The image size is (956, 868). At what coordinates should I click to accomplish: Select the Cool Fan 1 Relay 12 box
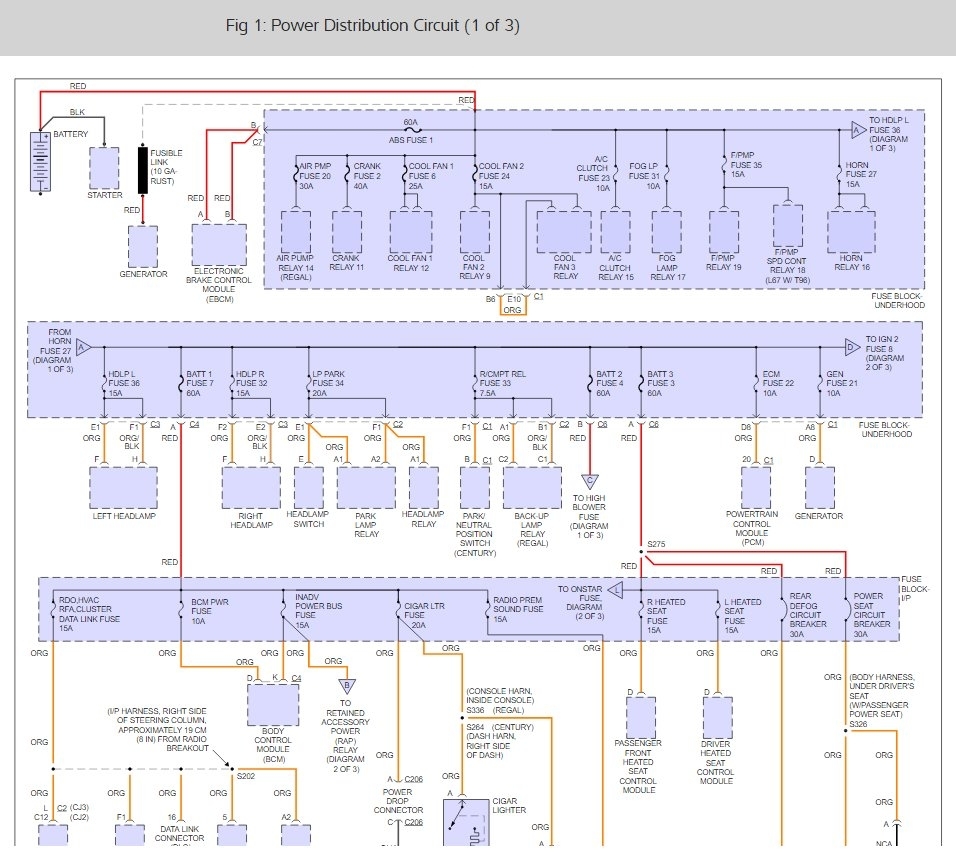coord(411,232)
